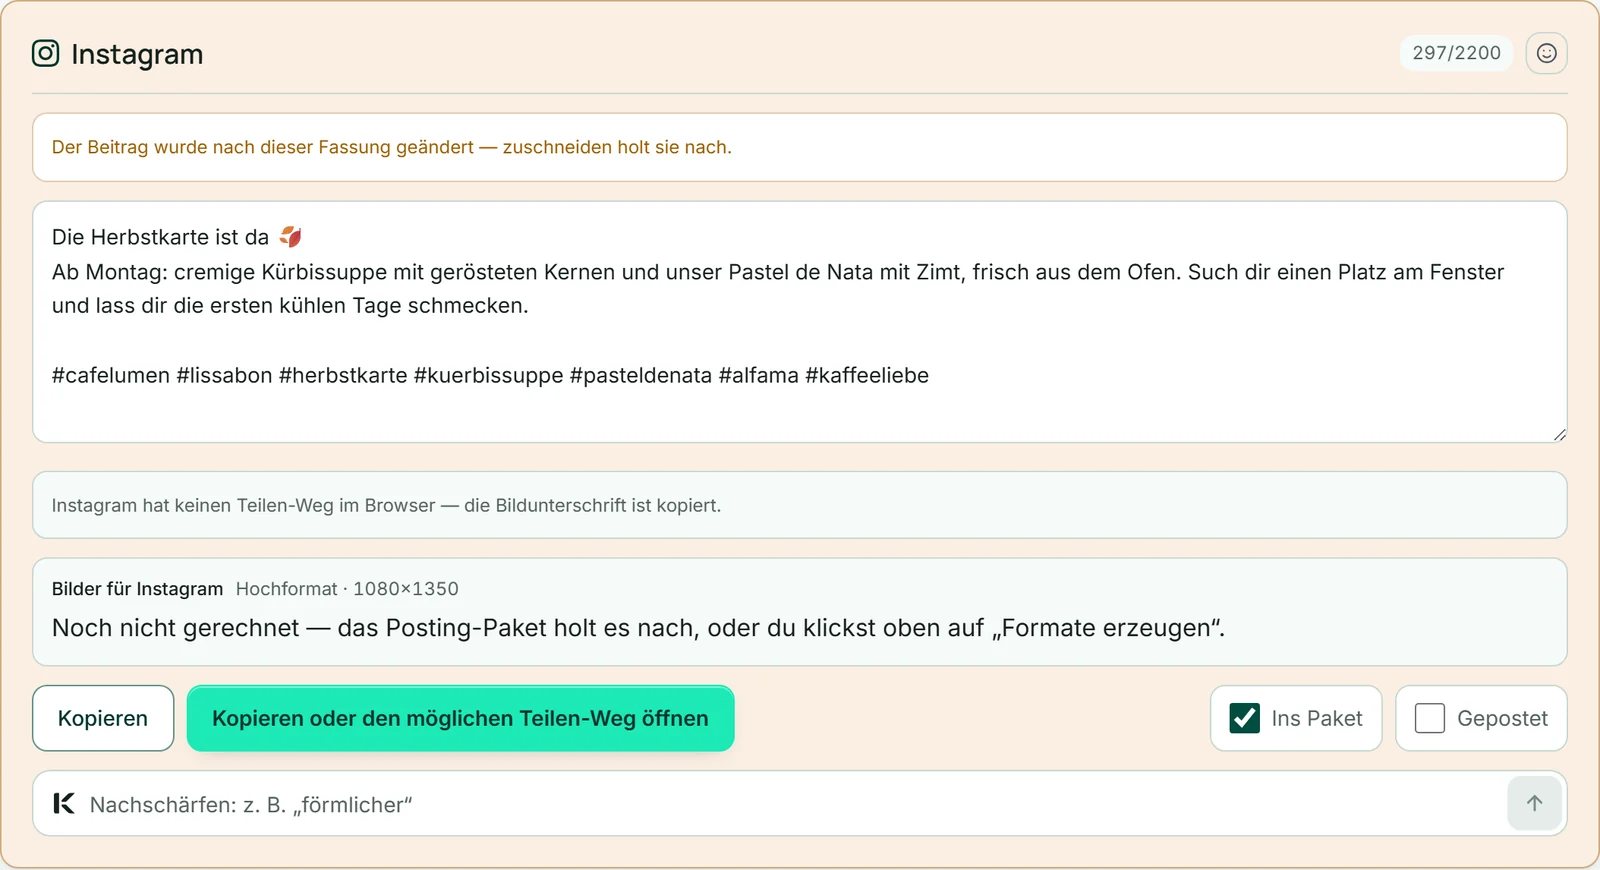This screenshot has width=1600, height=870.
Task: Open the emoji picker smiley icon
Action: 1546,53
